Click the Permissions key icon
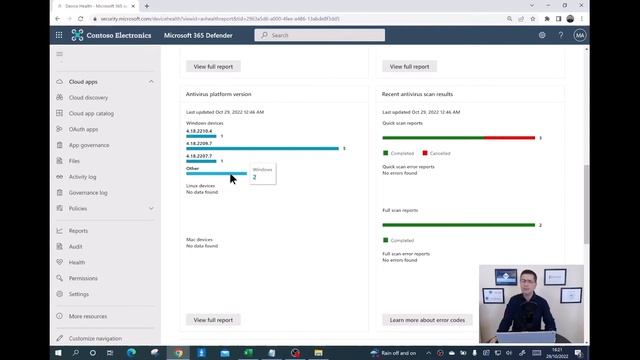The image size is (640, 360). tap(60, 278)
